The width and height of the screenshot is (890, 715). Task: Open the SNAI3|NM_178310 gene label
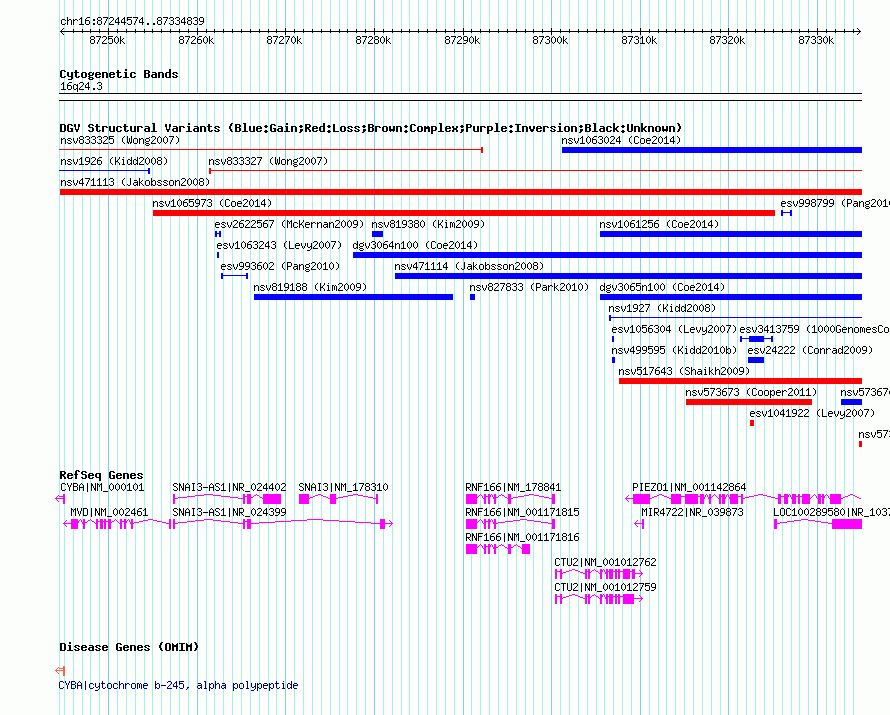pos(343,487)
